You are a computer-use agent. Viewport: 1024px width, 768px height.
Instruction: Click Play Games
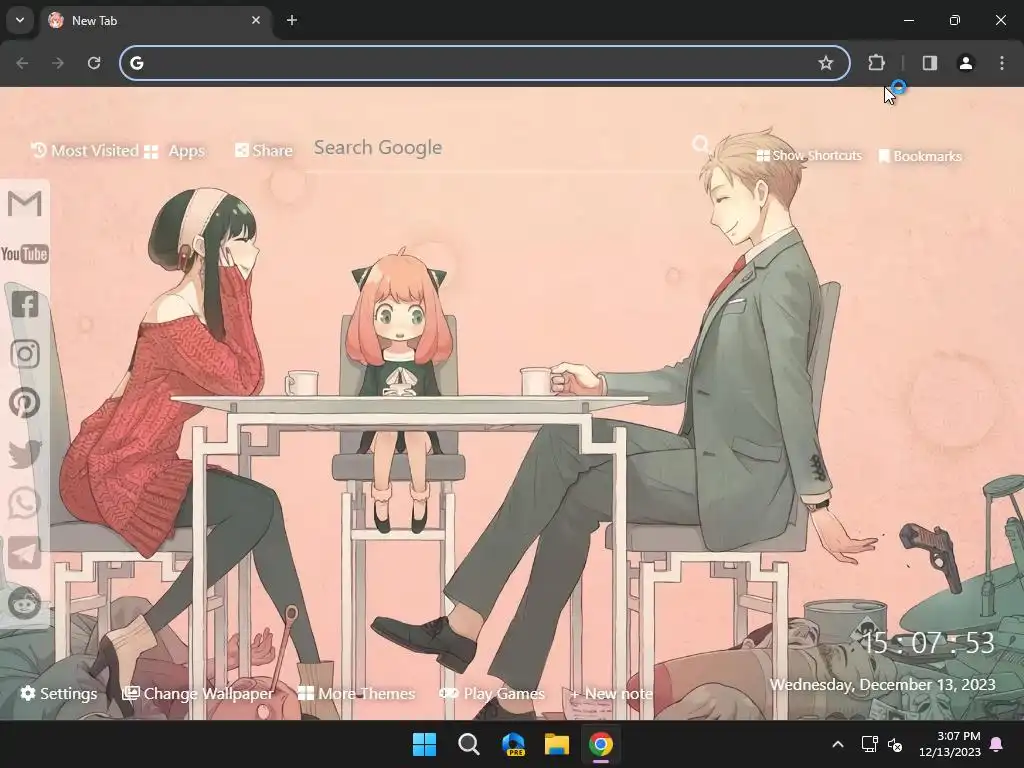pos(492,694)
